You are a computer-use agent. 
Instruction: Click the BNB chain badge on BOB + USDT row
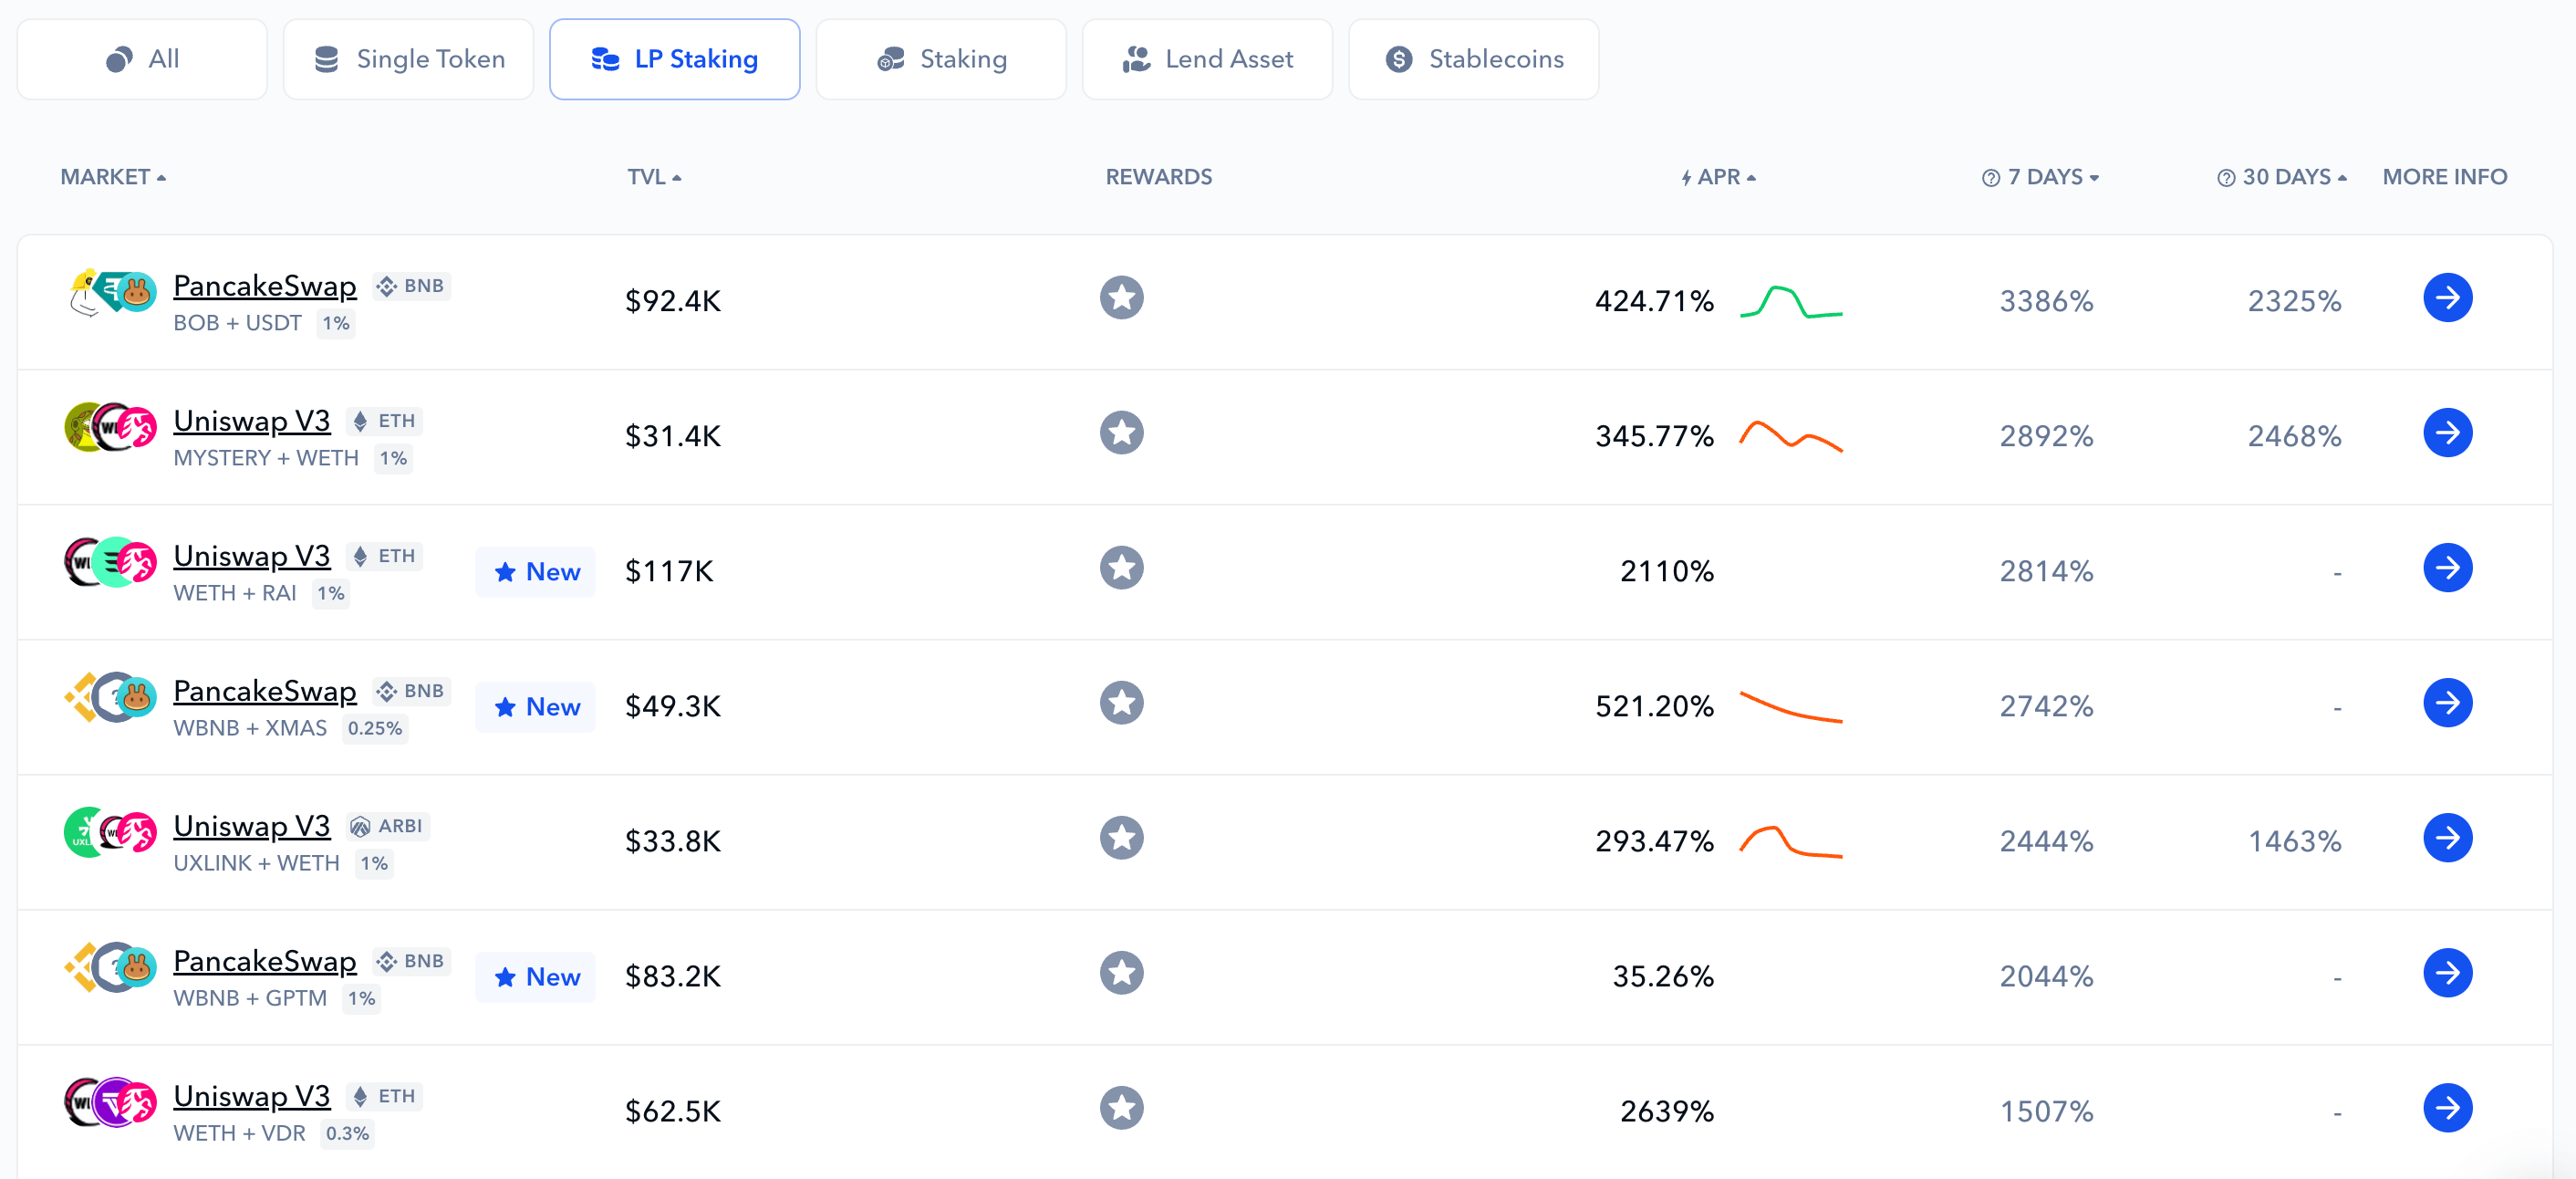click(411, 286)
